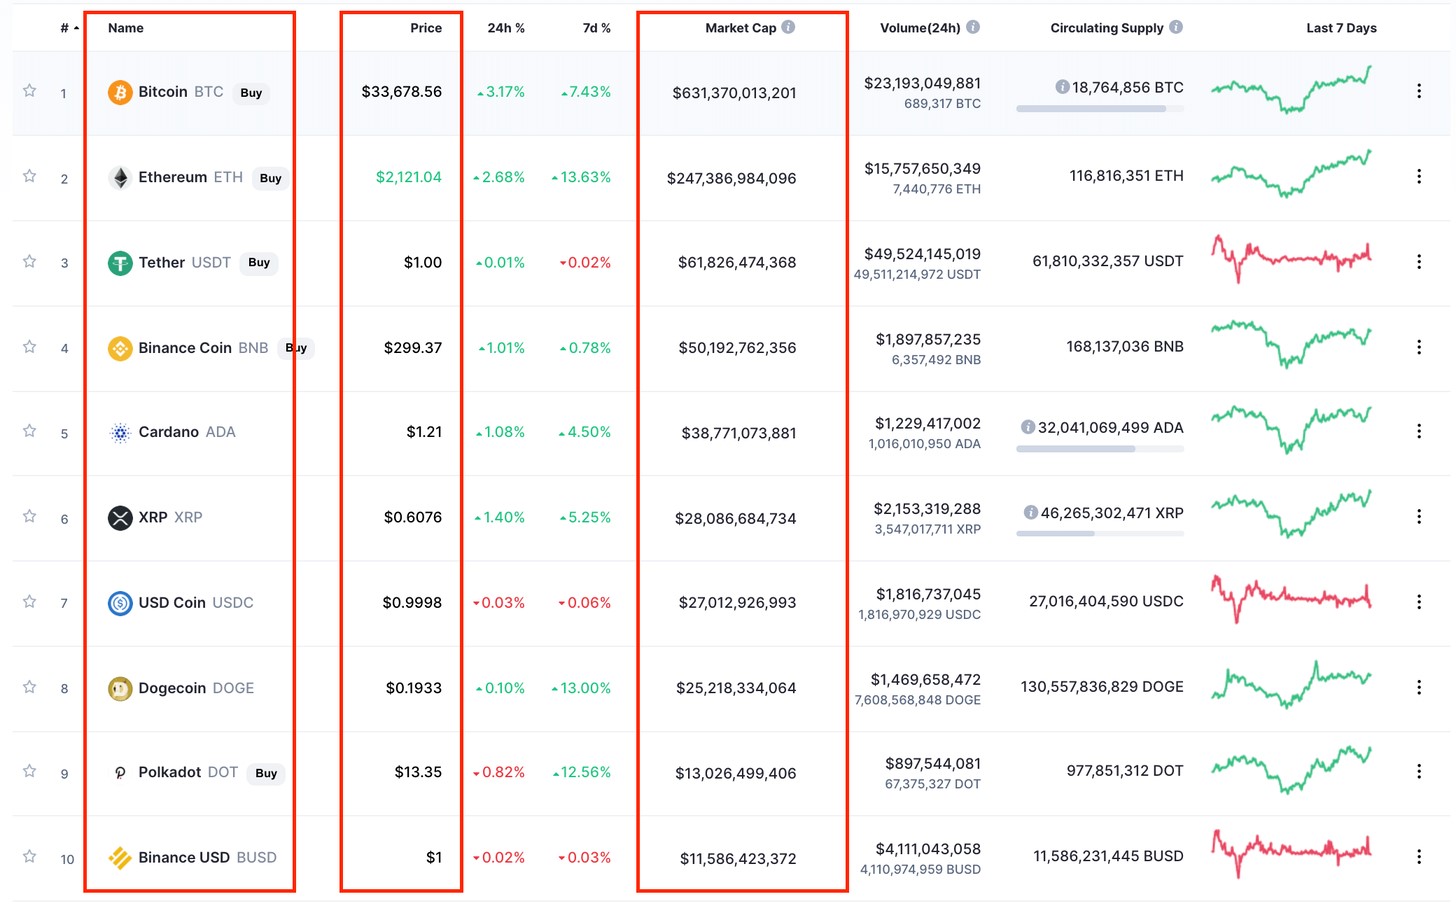Open Tether's red 7-day sparkline chart

point(1291,259)
